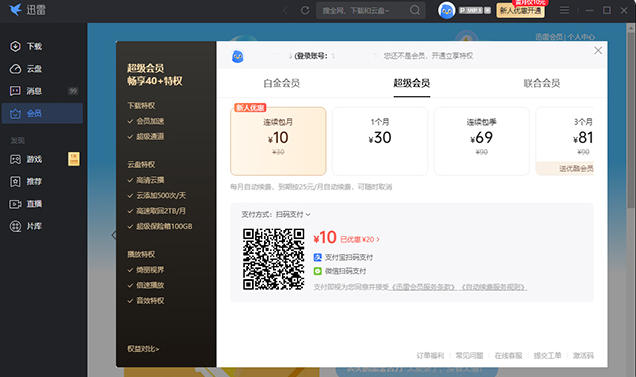
Task: Open the 自动续费服务规则 agreement link
Action: [x=493, y=287]
